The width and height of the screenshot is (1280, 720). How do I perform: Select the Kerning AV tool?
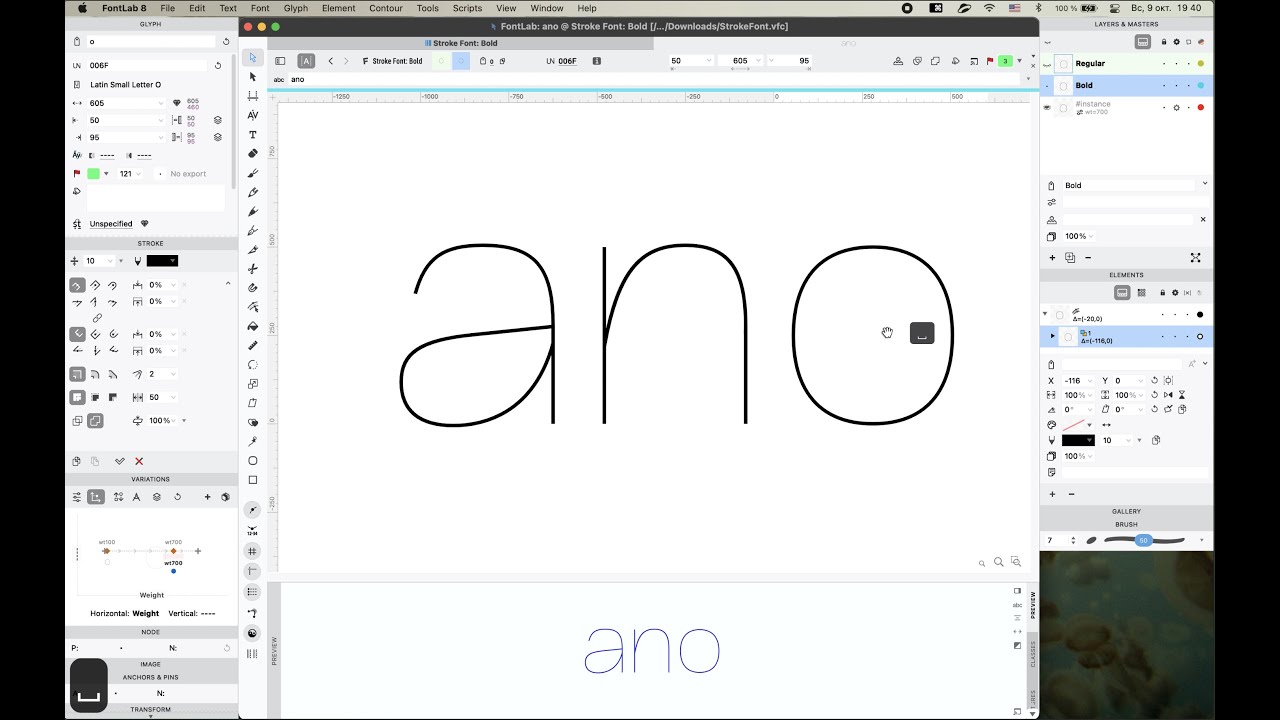coord(253,115)
